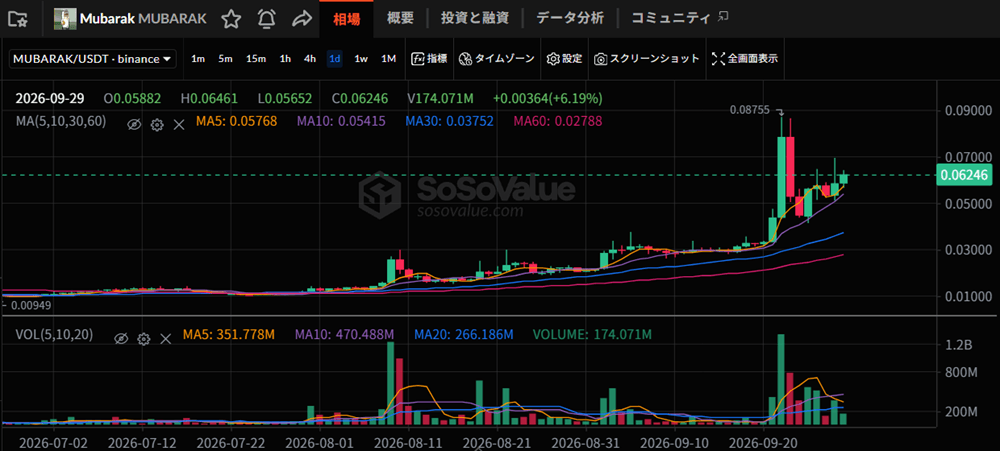The image size is (1000, 451).
Task: Select the 1h timeframe
Action: pos(285,59)
